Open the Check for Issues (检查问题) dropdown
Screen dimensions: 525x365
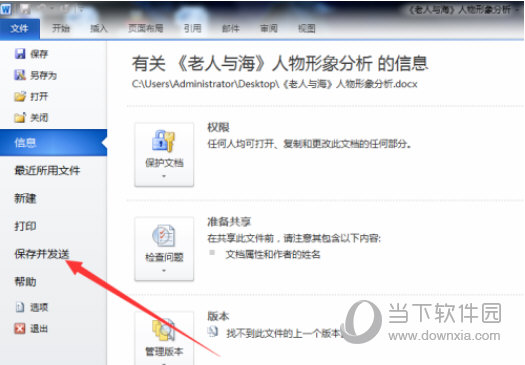coord(164,248)
